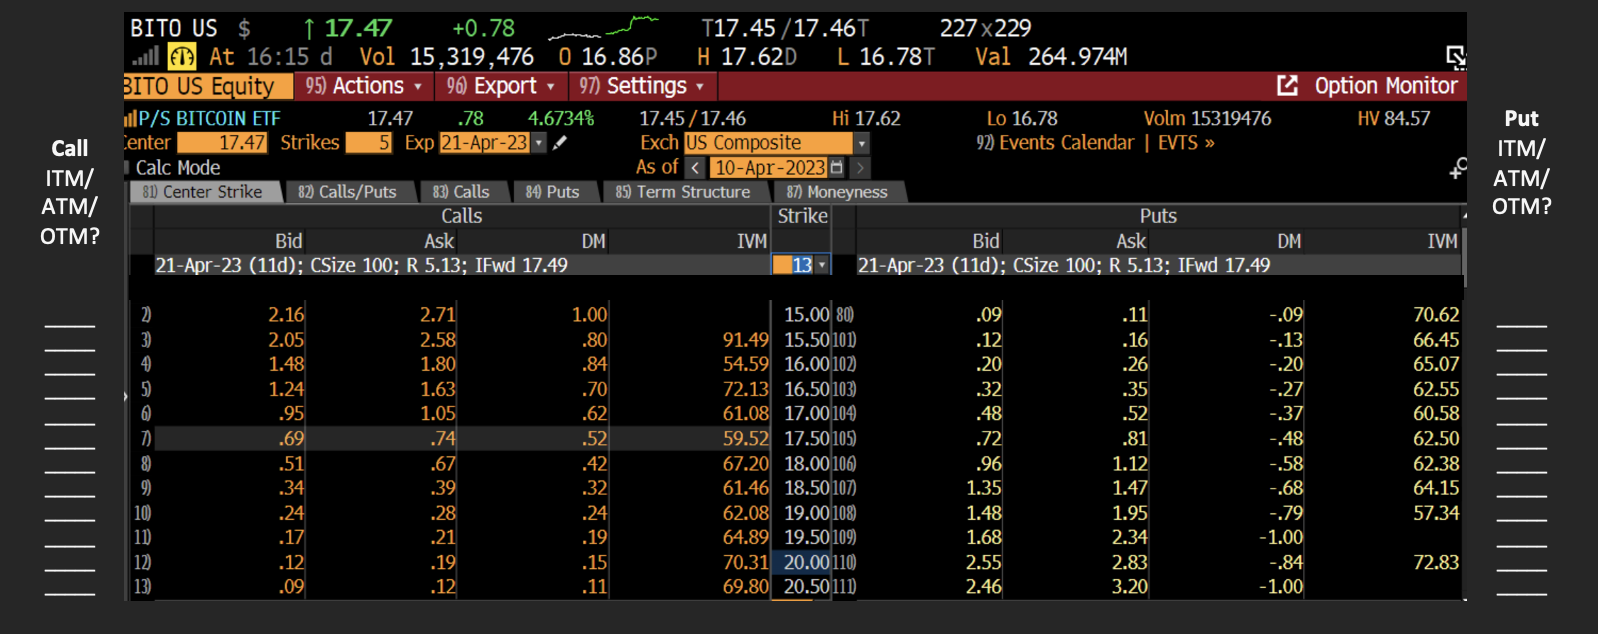Click call bid .95 at 17.00 strike

click(292, 413)
